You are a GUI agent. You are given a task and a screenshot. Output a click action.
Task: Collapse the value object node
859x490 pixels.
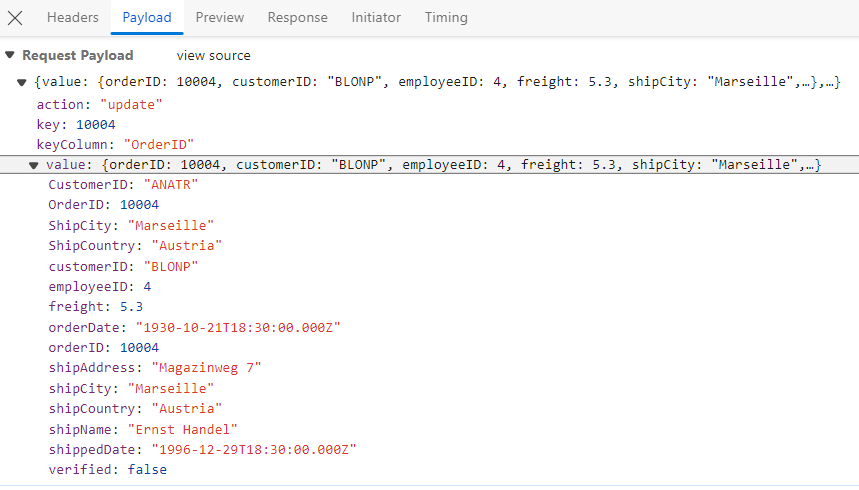(34, 165)
